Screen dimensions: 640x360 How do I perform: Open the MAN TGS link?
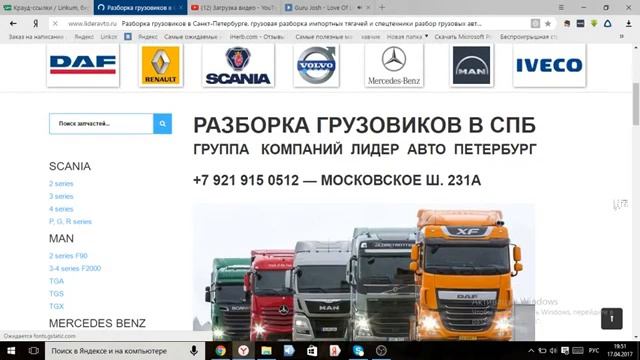[56, 294]
